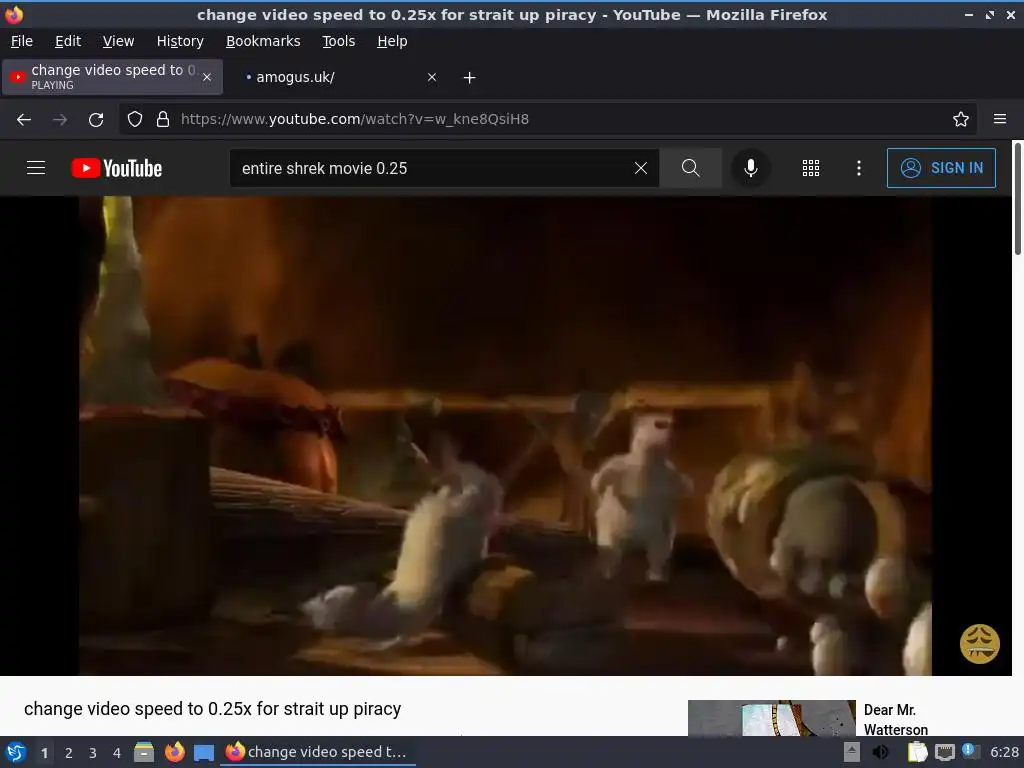Switch to workspace 3
This screenshot has height=768, width=1024.
point(93,753)
